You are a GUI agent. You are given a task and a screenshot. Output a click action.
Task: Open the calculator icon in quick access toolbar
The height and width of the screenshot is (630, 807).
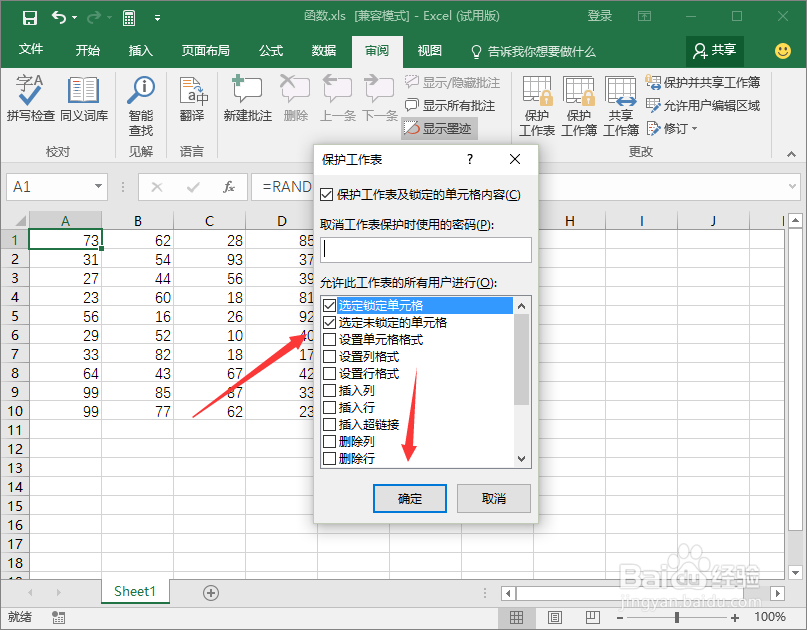click(129, 18)
